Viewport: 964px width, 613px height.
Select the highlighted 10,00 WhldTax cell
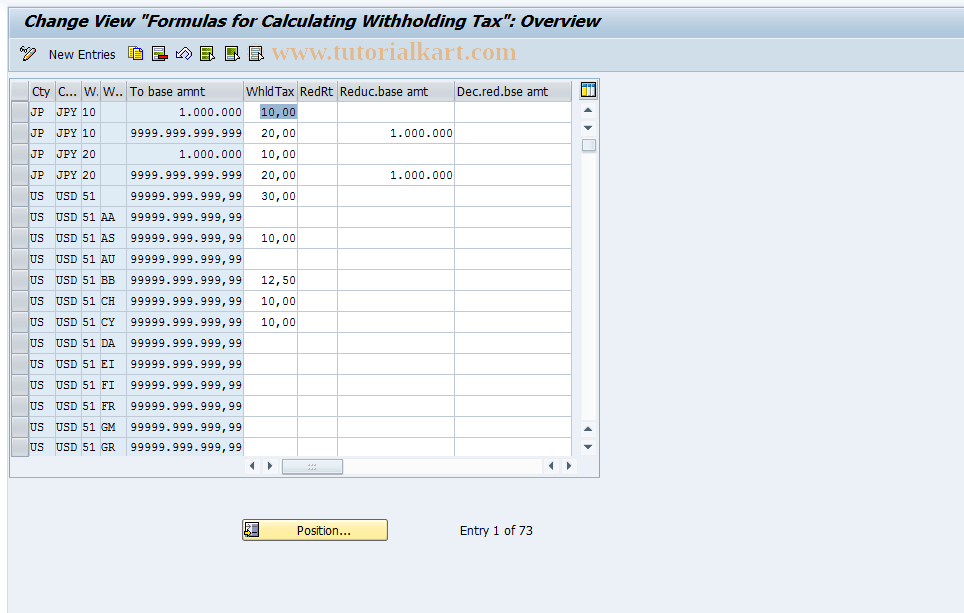click(270, 112)
